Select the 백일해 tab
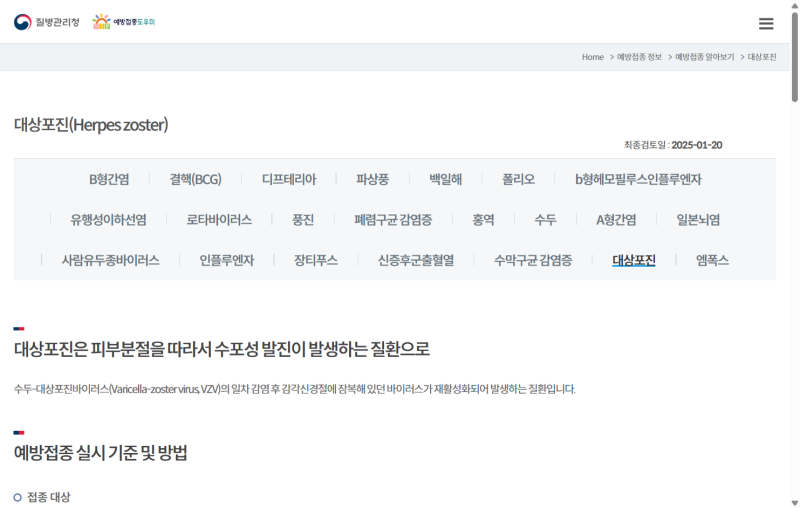This screenshot has width=800, height=508. tap(445, 179)
